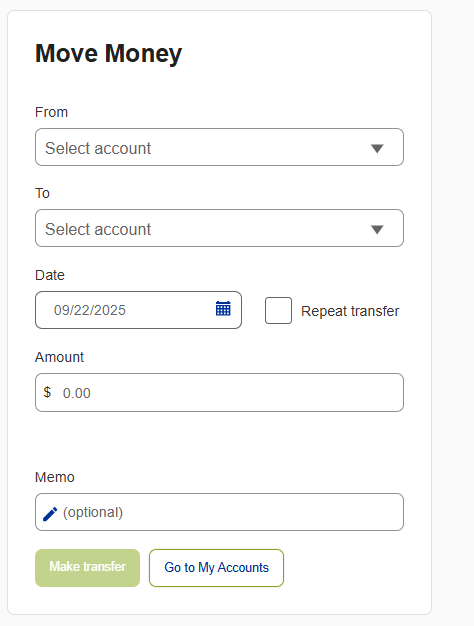This screenshot has height=626, width=474.
Task: Click the Date field label
Action: tap(50, 275)
